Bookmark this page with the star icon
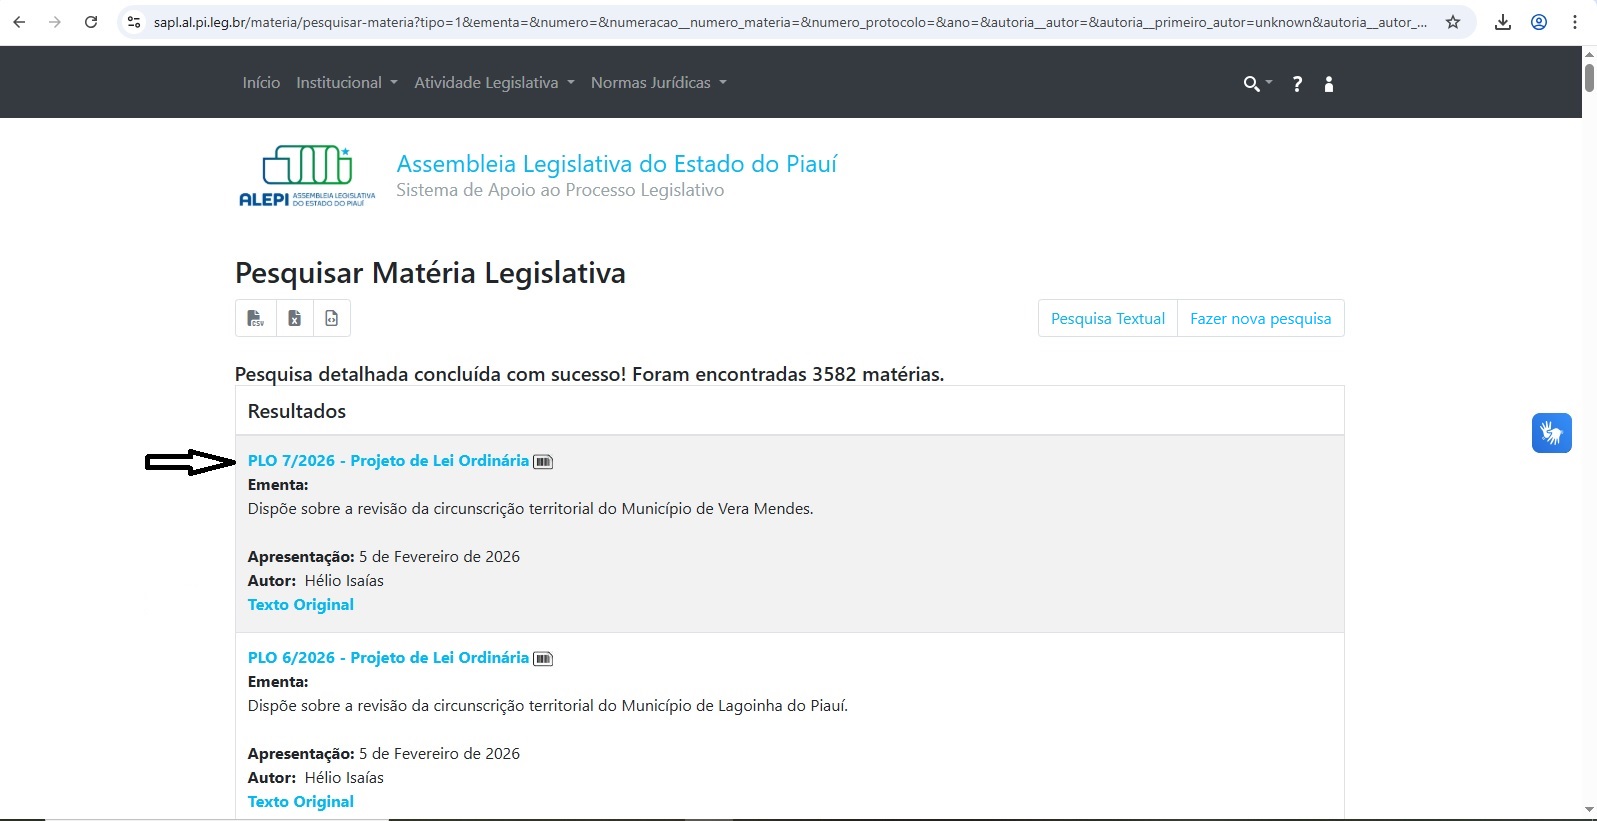This screenshot has width=1597, height=821. point(1453,22)
